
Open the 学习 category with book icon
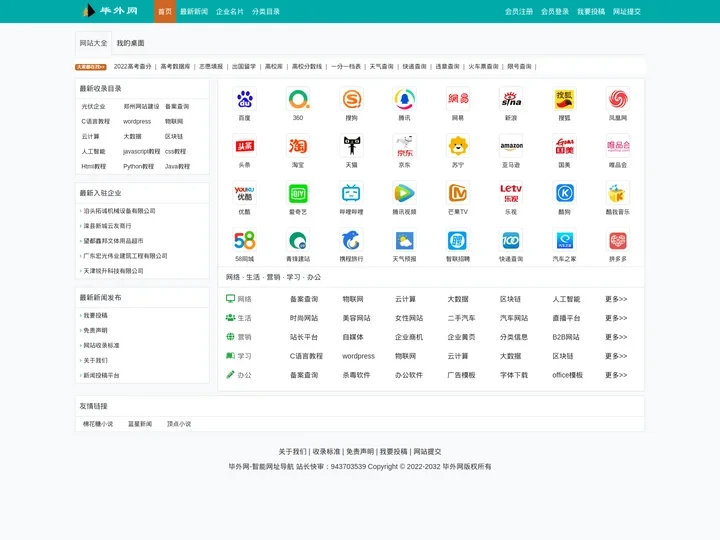pyautogui.click(x=239, y=356)
